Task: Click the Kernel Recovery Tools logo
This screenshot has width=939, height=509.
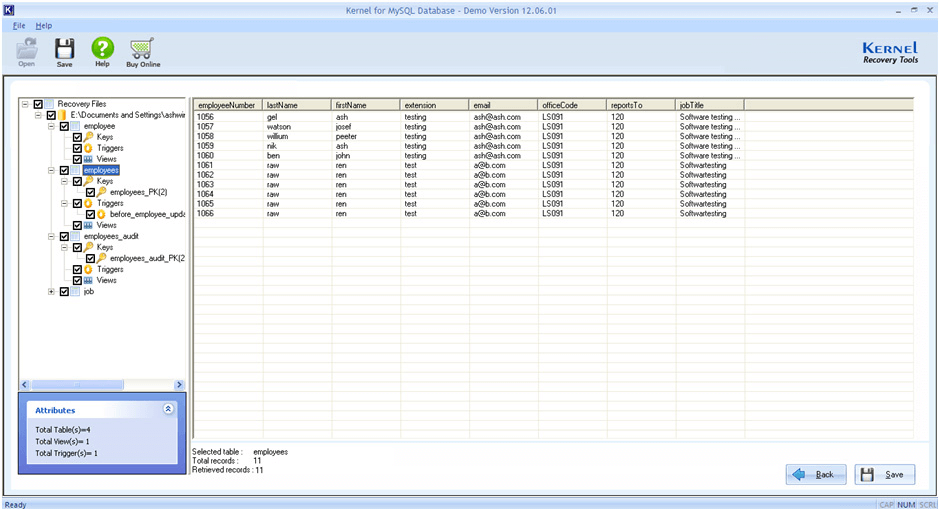Action: coord(890,52)
